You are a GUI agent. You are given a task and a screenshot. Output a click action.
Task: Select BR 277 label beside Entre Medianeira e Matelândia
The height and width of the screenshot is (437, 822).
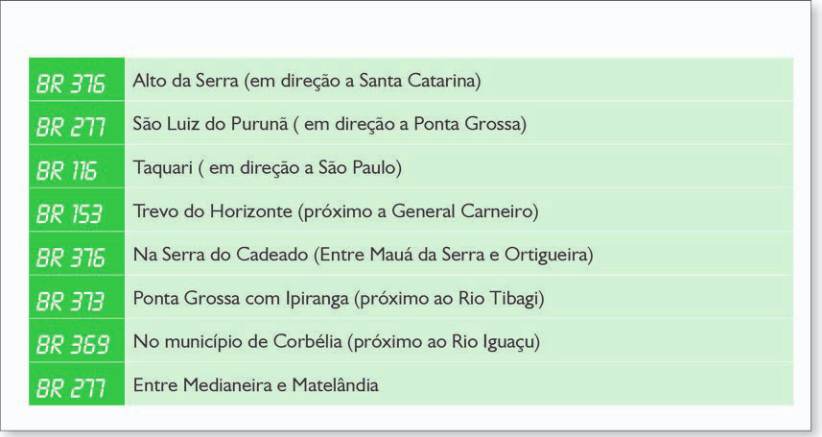coord(70,388)
